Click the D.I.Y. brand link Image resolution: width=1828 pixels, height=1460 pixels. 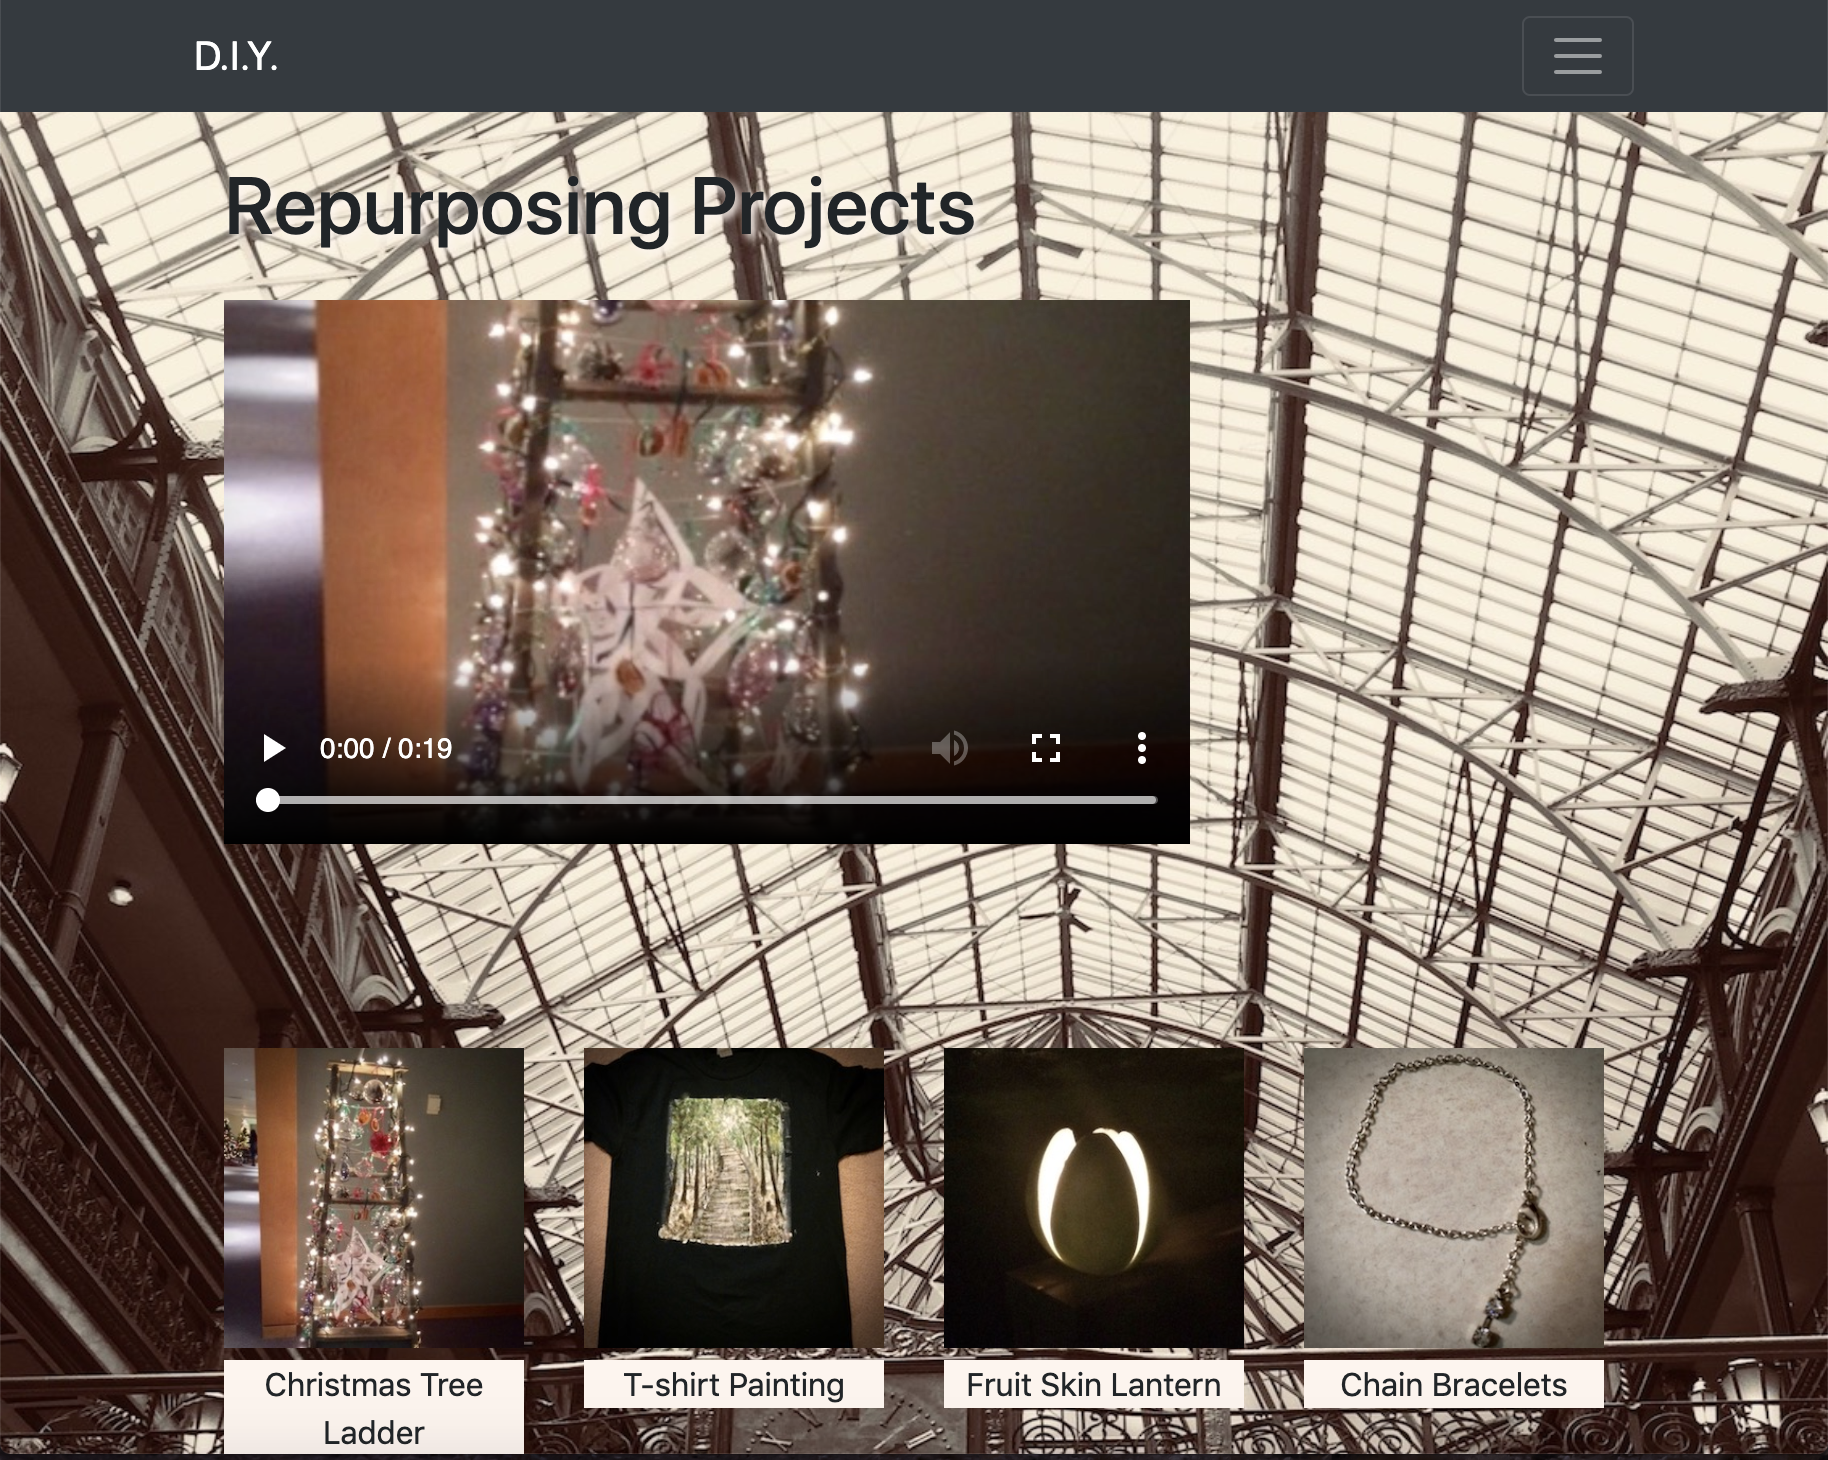point(236,56)
